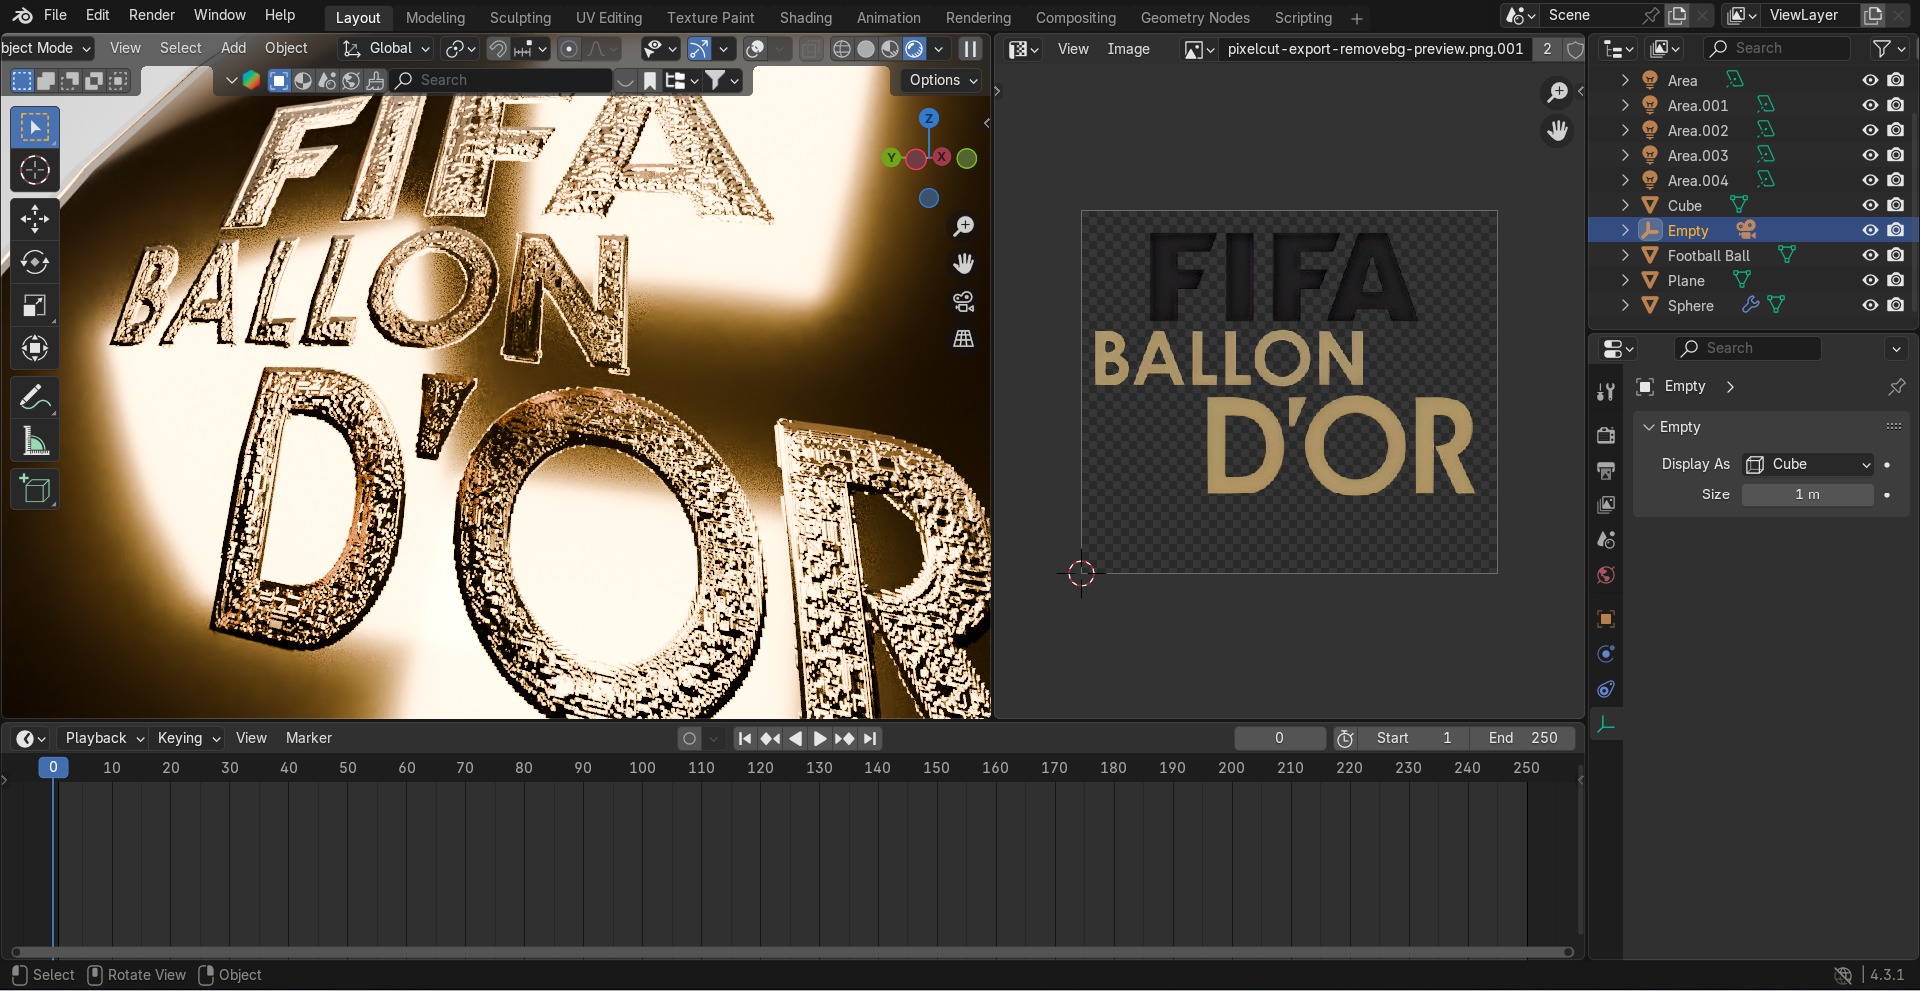Hide the Football Ball object in viewport

1870,255
